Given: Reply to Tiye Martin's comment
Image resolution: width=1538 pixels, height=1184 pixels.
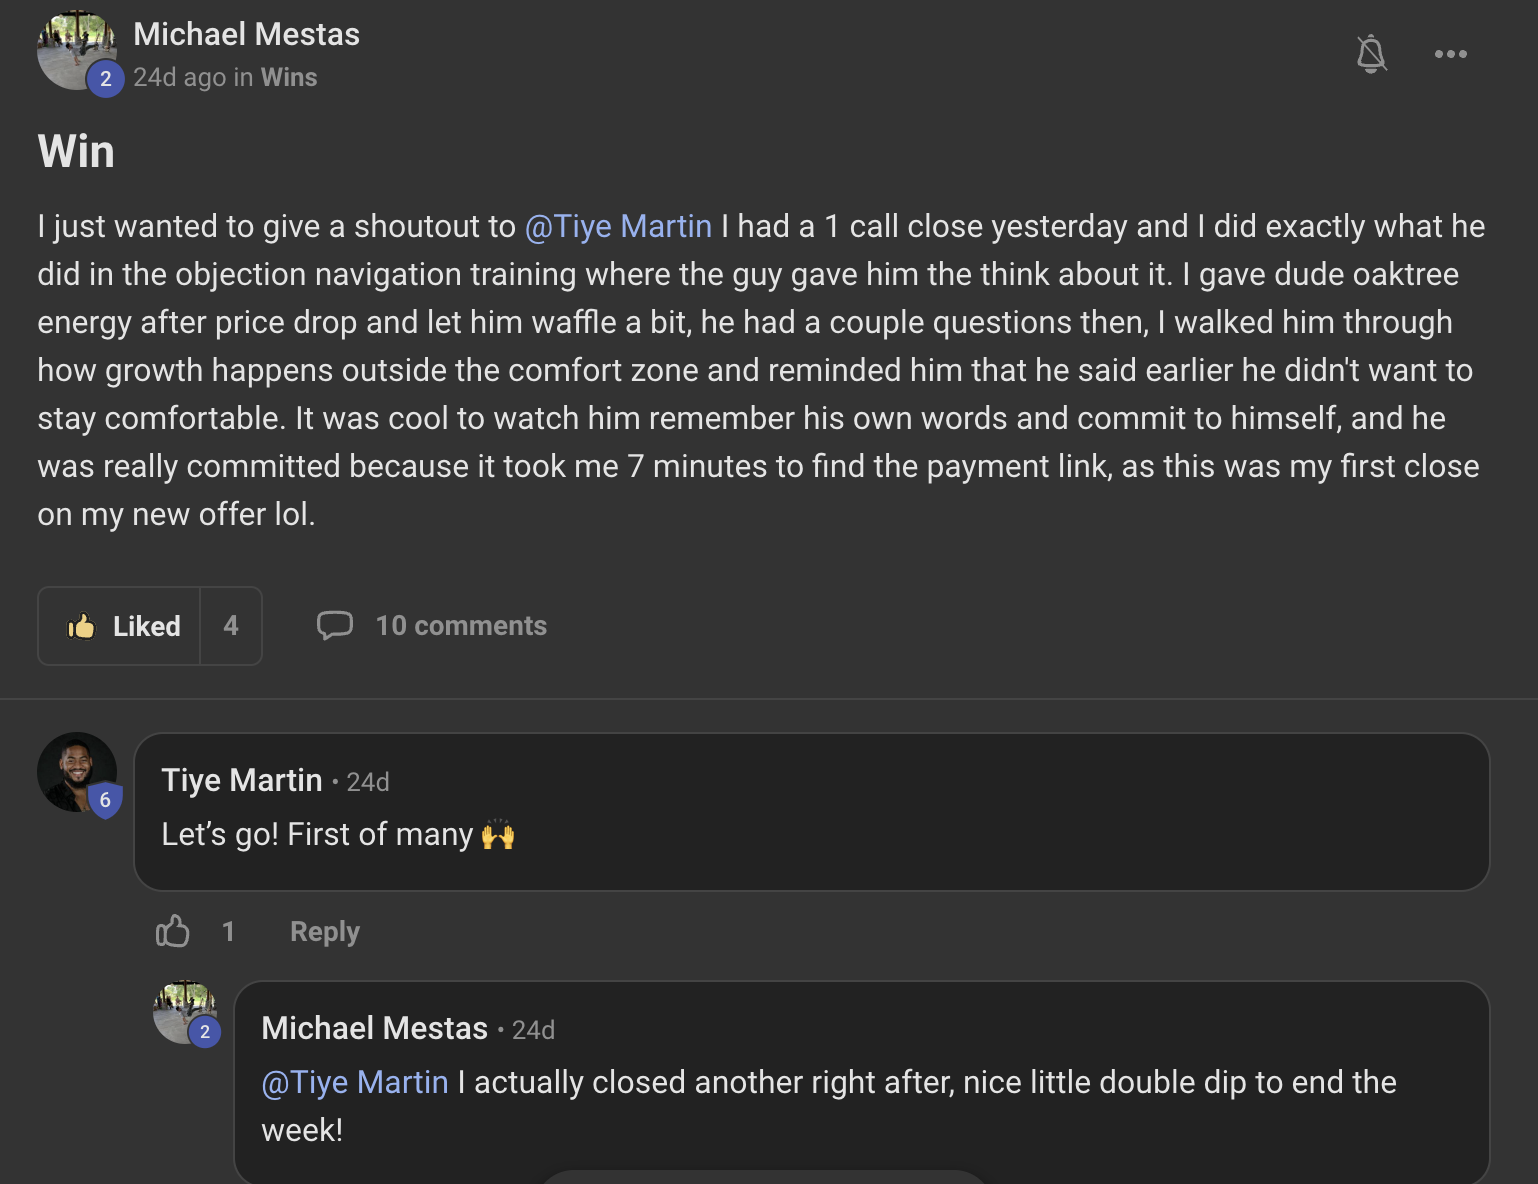Looking at the screenshot, I should (324, 931).
